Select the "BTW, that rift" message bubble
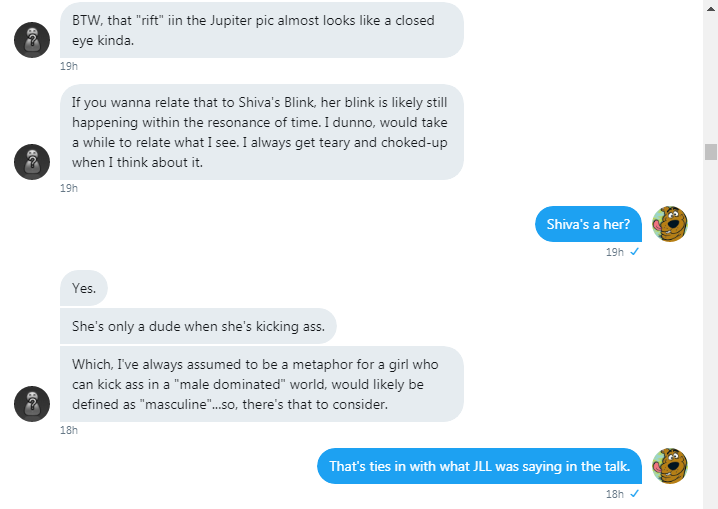718x509 pixels. [x=262, y=30]
